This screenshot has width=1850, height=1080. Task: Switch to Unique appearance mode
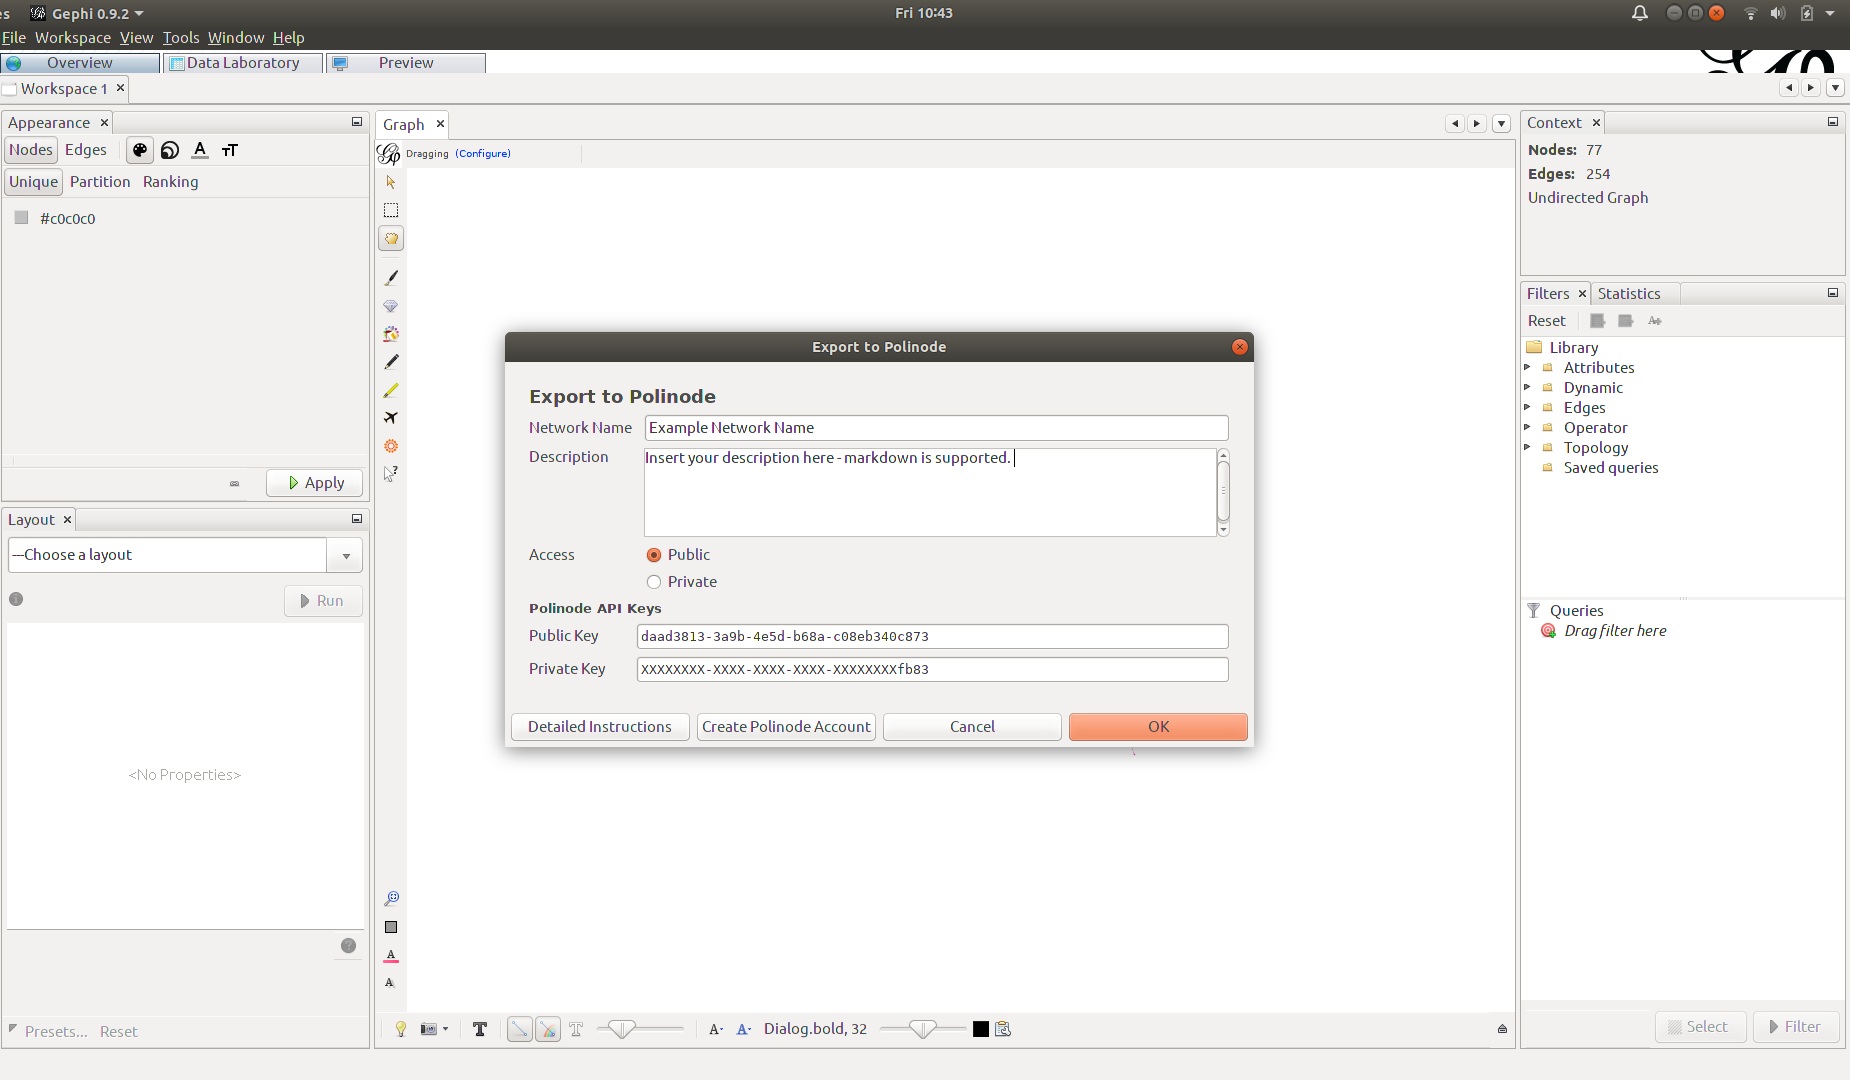coord(34,182)
